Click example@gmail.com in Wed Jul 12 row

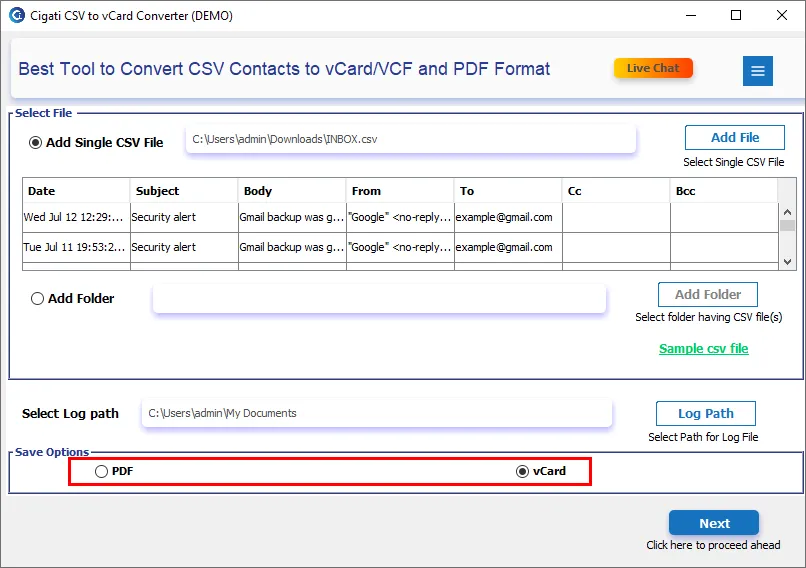(508, 217)
